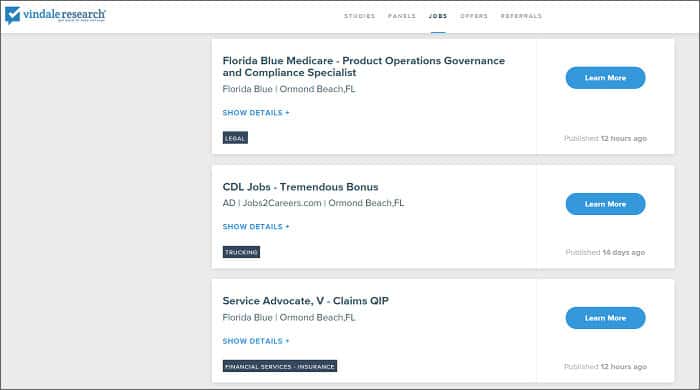Click the Legal category tag
This screenshot has width=700, height=390.
point(235,138)
